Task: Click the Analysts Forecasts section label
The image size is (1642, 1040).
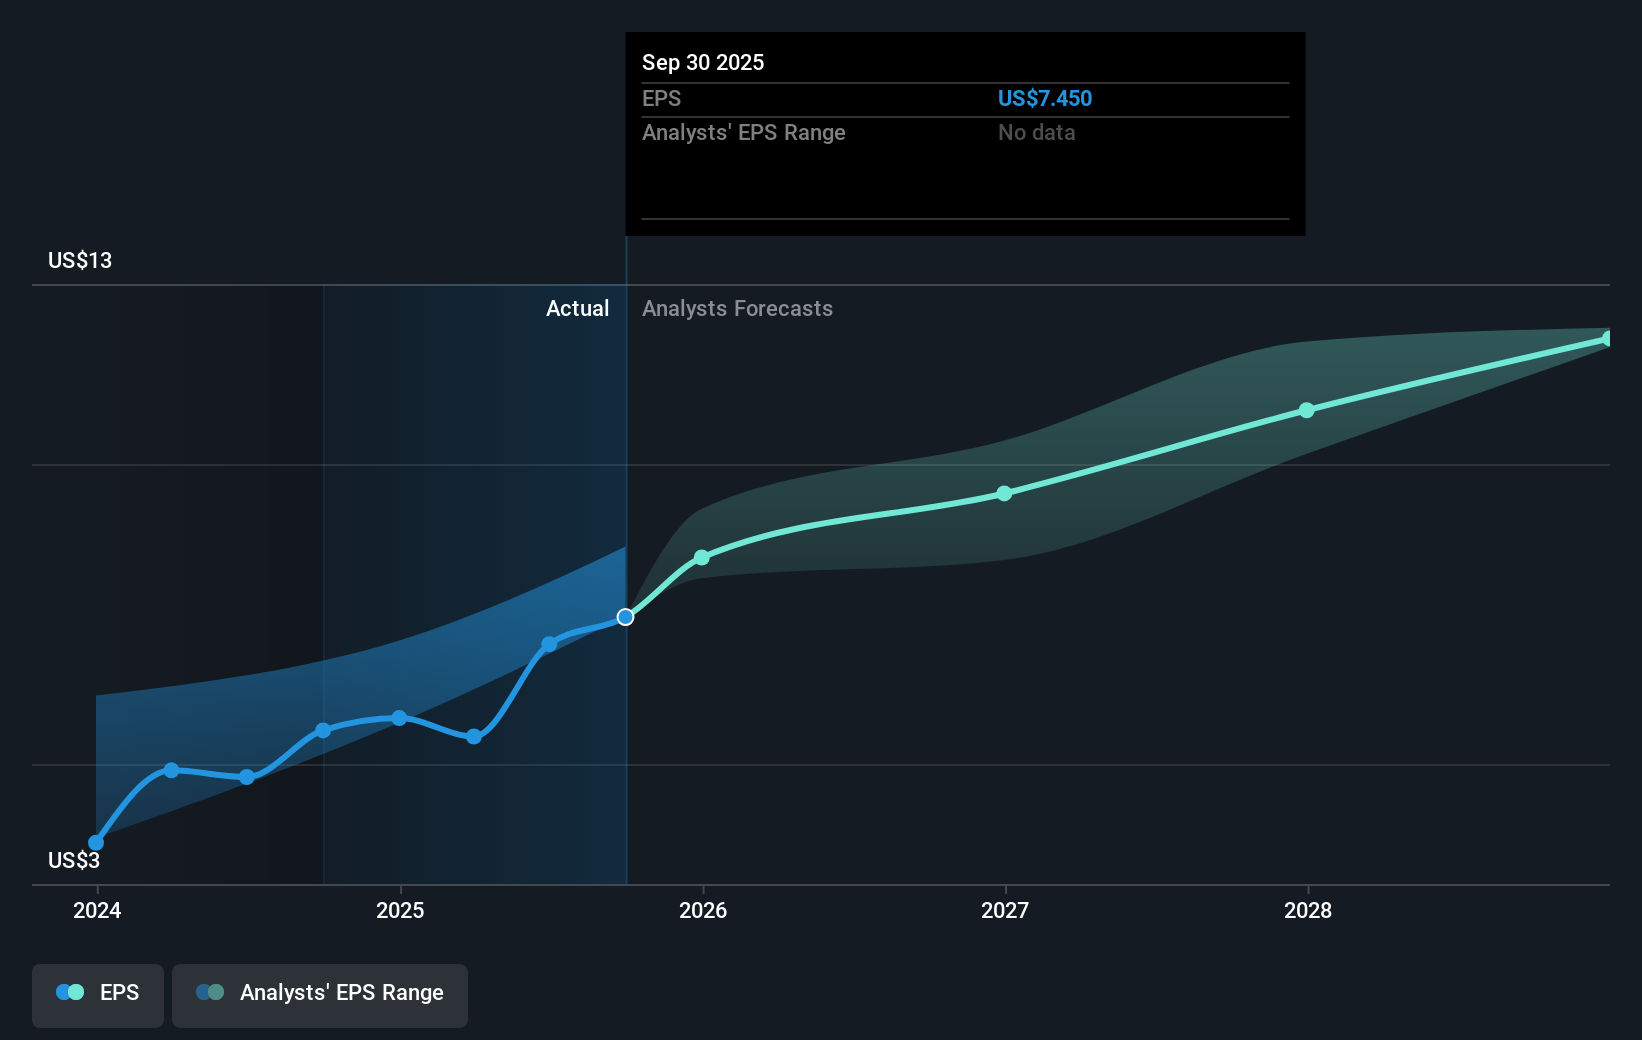Action: click(x=737, y=308)
